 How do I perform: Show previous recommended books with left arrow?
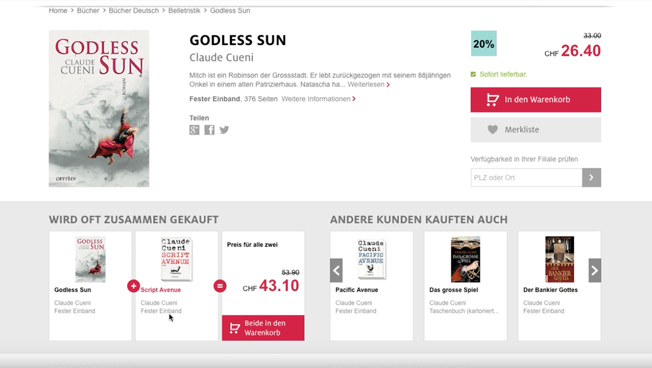coord(336,270)
